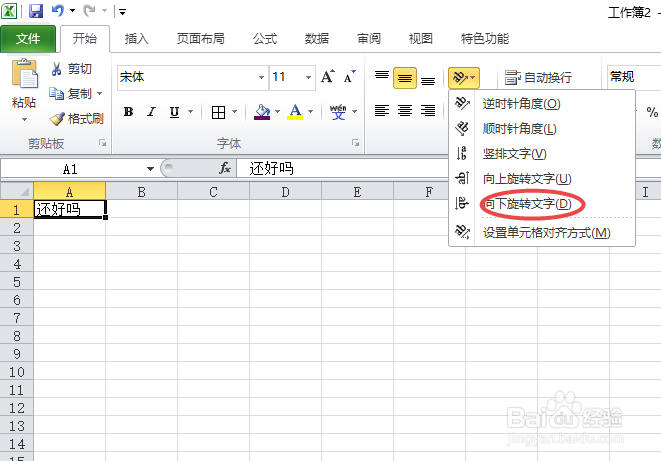This screenshot has height=461, width=661.
Task: Choose Rotate Text Down (向下旋转文字)
Action: [x=542, y=204]
